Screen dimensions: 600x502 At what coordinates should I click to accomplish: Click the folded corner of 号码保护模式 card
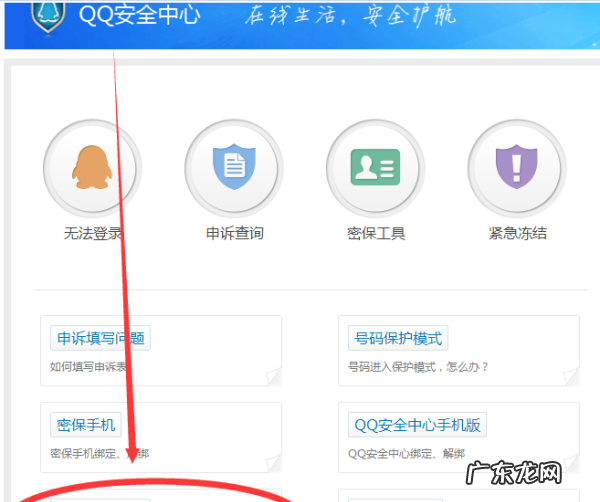(x=572, y=377)
